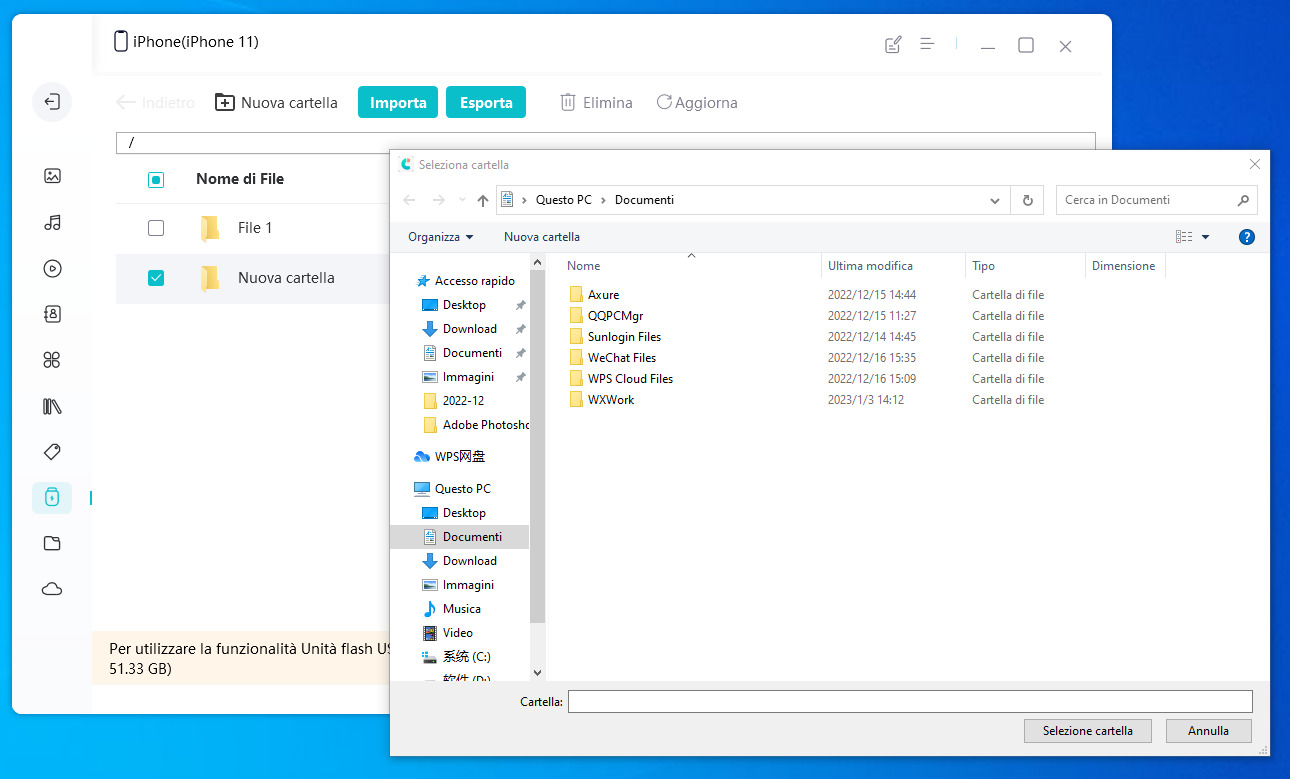Click the app path field showing slash
Viewport: 1290px width, 779px height.
click(605, 143)
